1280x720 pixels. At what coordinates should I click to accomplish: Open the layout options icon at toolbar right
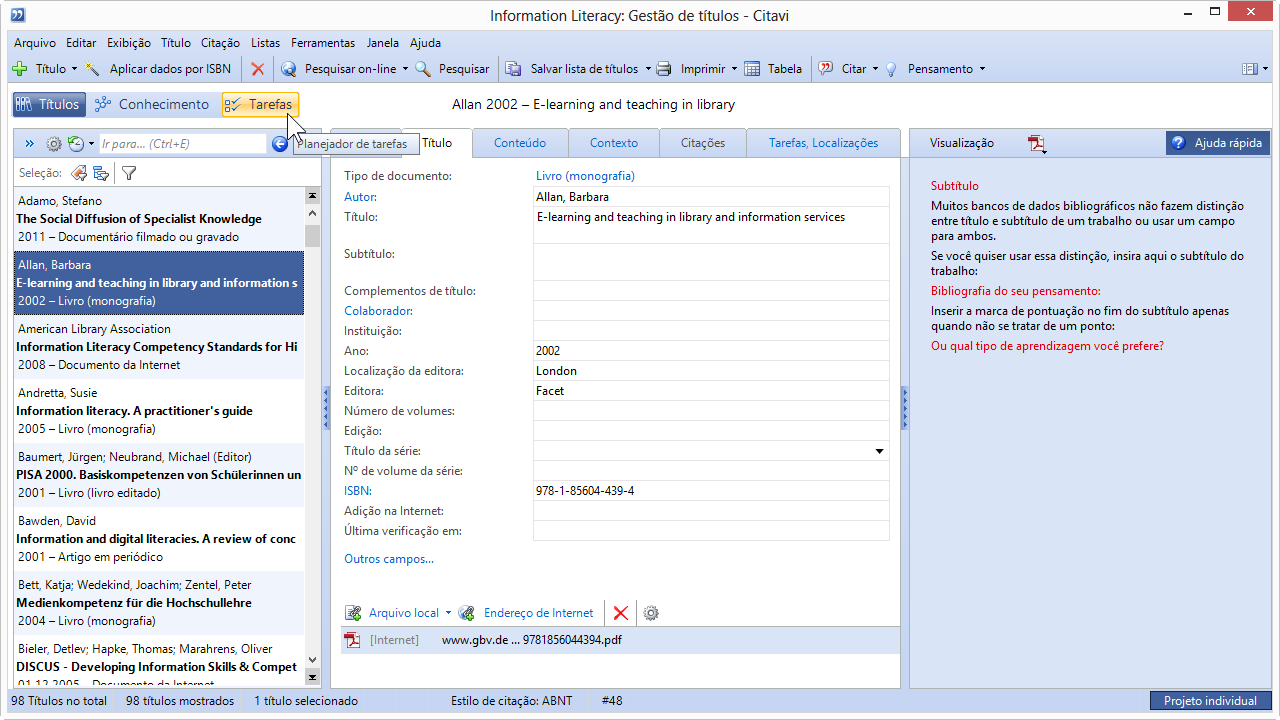coord(1250,69)
